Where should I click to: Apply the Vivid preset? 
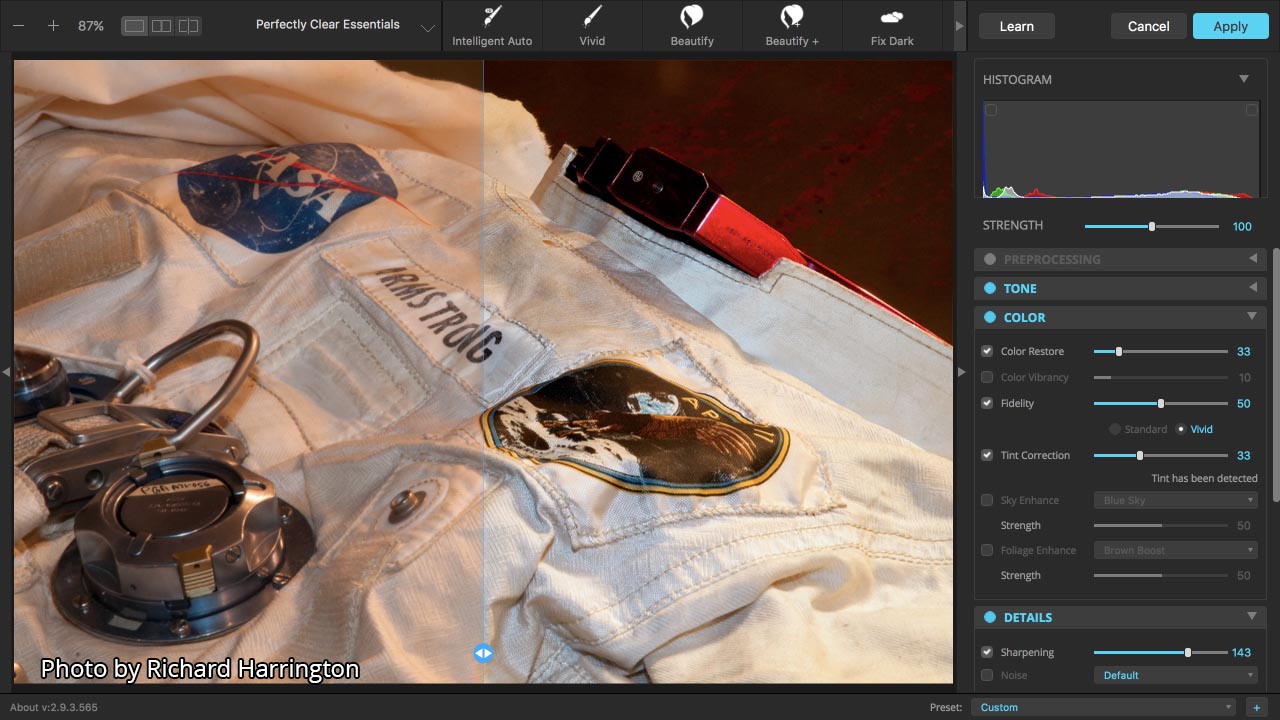592,26
